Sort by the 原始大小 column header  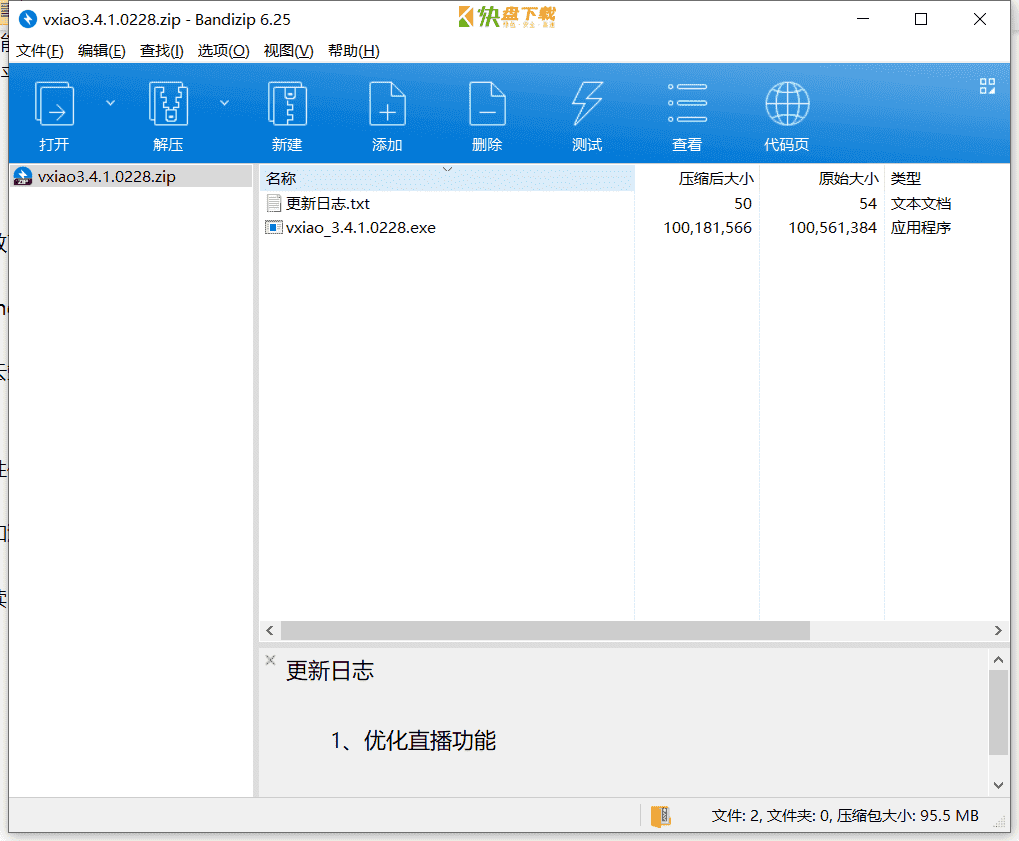coord(821,178)
